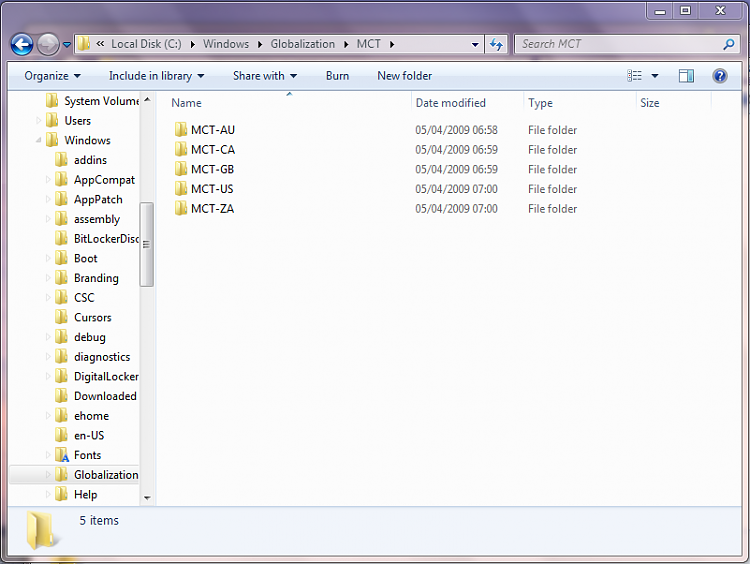This screenshot has height=564, width=750.
Task: Click the Cursors folder icon in tree
Action: point(61,316)
